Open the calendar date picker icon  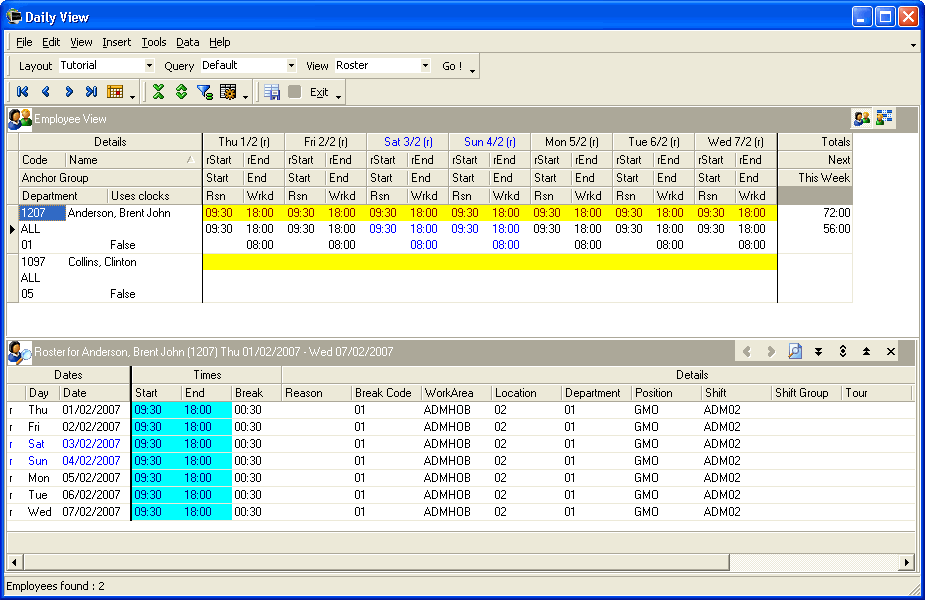(115, 92)
